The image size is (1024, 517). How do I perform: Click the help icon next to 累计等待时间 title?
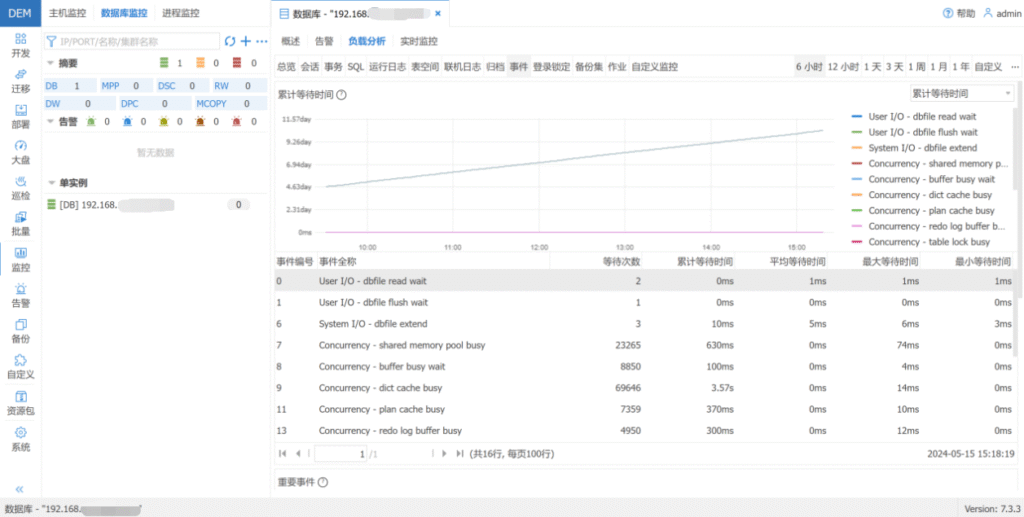click(342, 95)
